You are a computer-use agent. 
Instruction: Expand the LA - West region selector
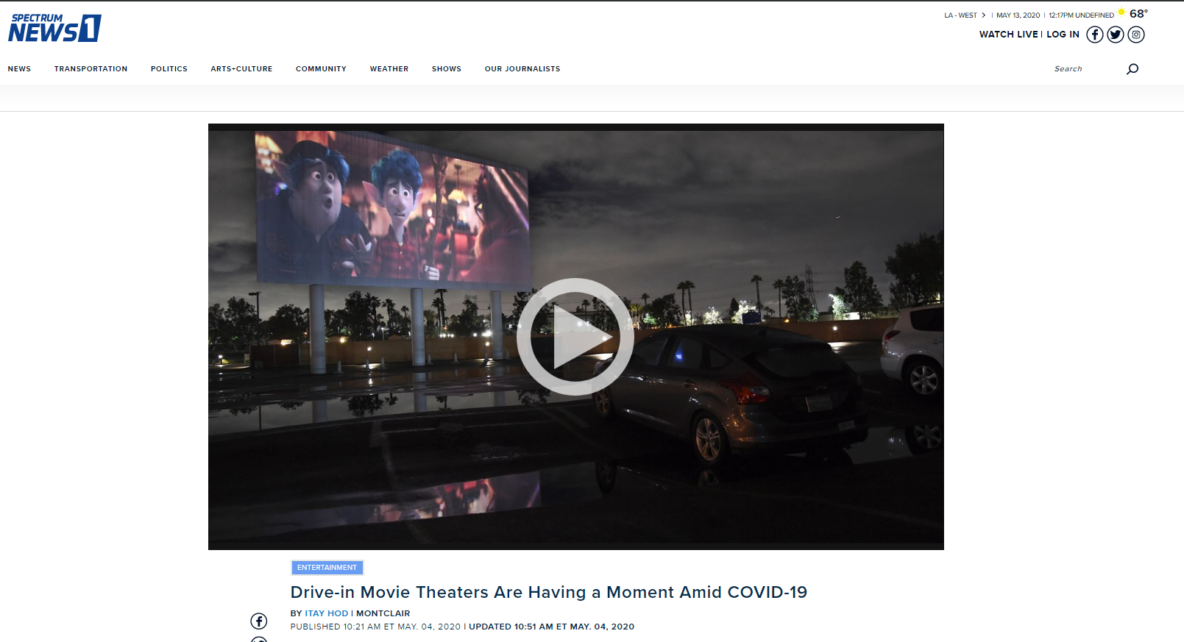coord(964,15)
